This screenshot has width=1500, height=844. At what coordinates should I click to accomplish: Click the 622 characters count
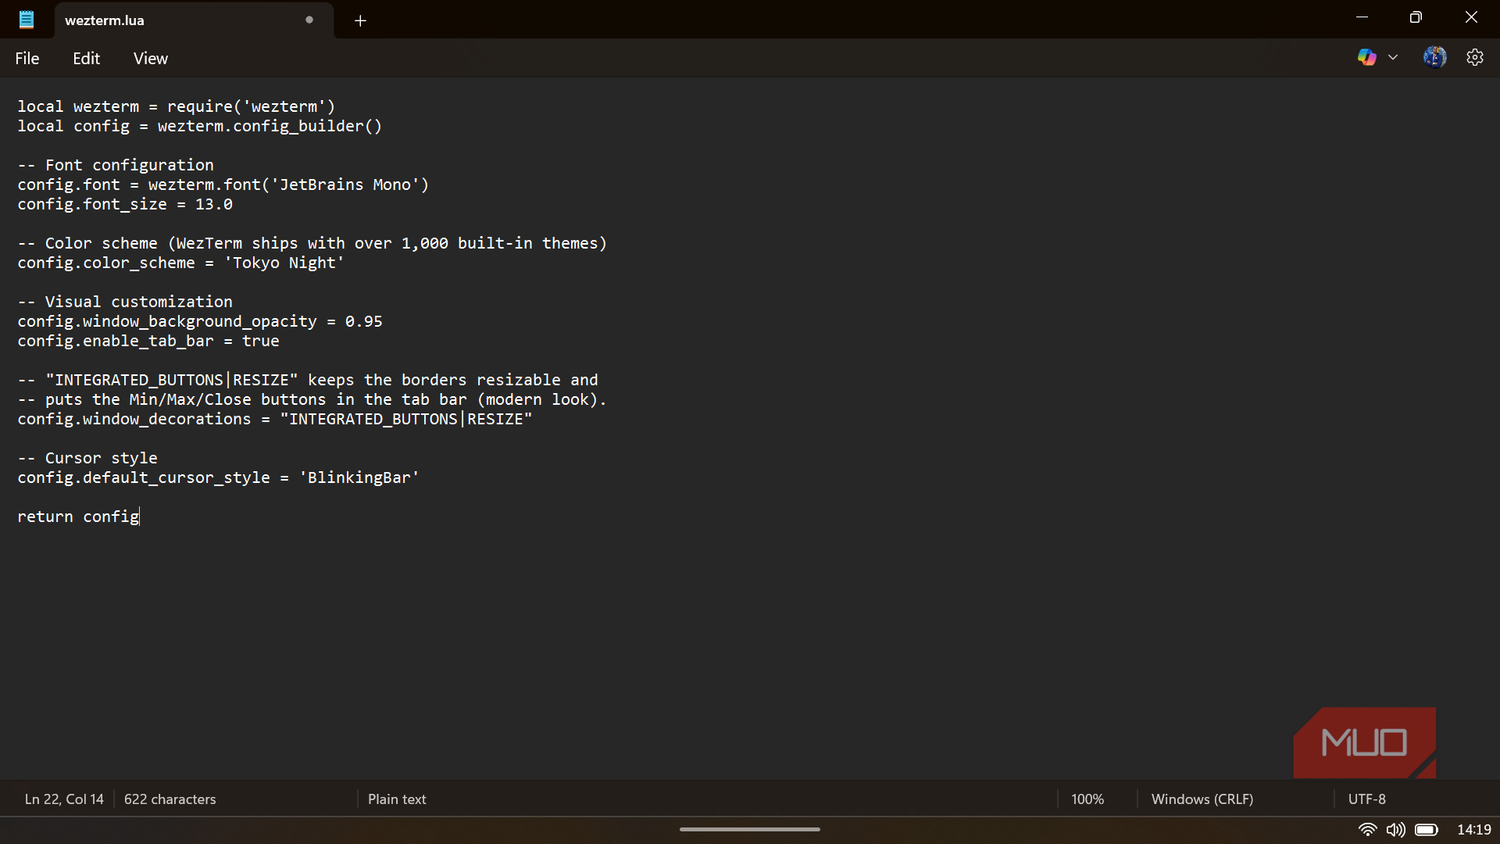pos(170,799)
